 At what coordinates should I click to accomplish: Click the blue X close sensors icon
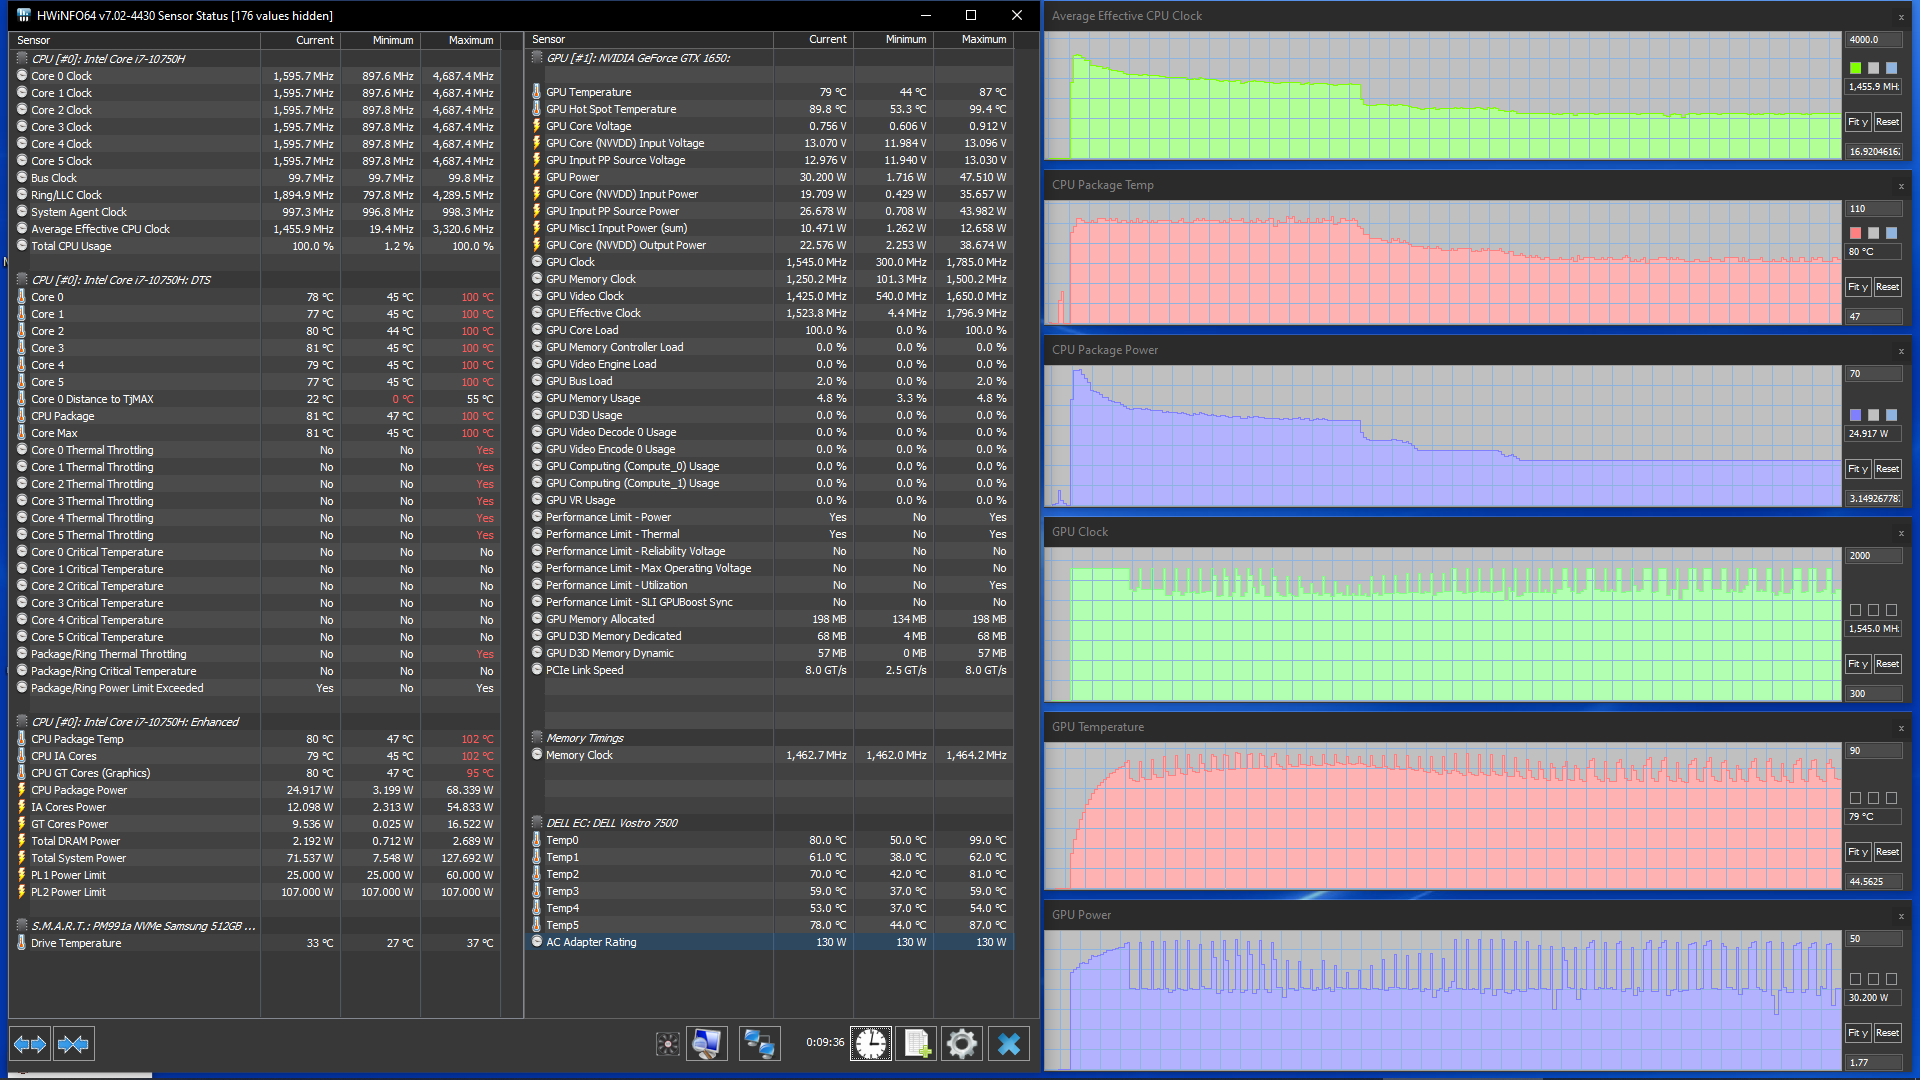[x=1009, y=1044]
